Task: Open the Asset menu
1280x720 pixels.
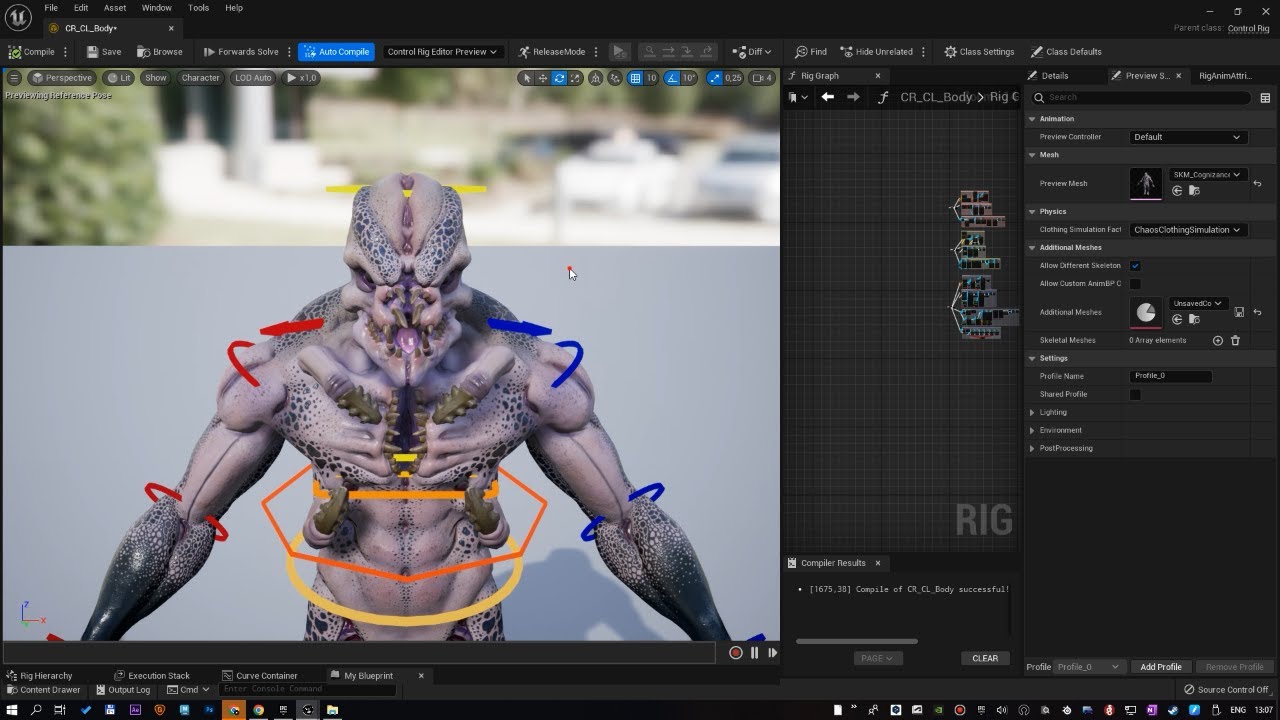Action: click(115, 8)
